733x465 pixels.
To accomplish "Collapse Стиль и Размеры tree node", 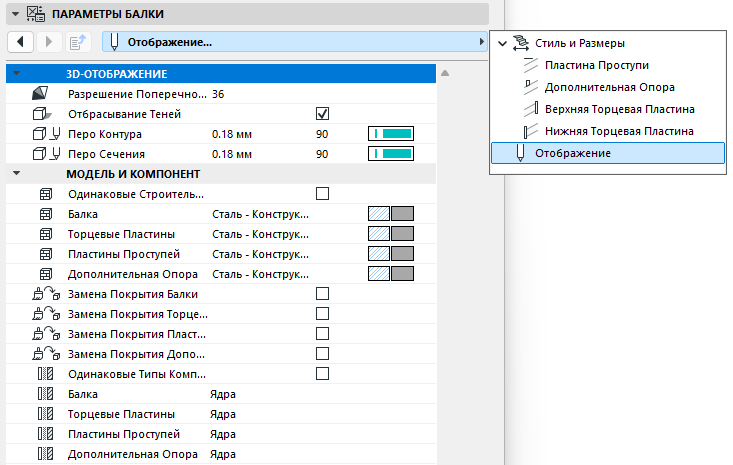I will point(503,43).
